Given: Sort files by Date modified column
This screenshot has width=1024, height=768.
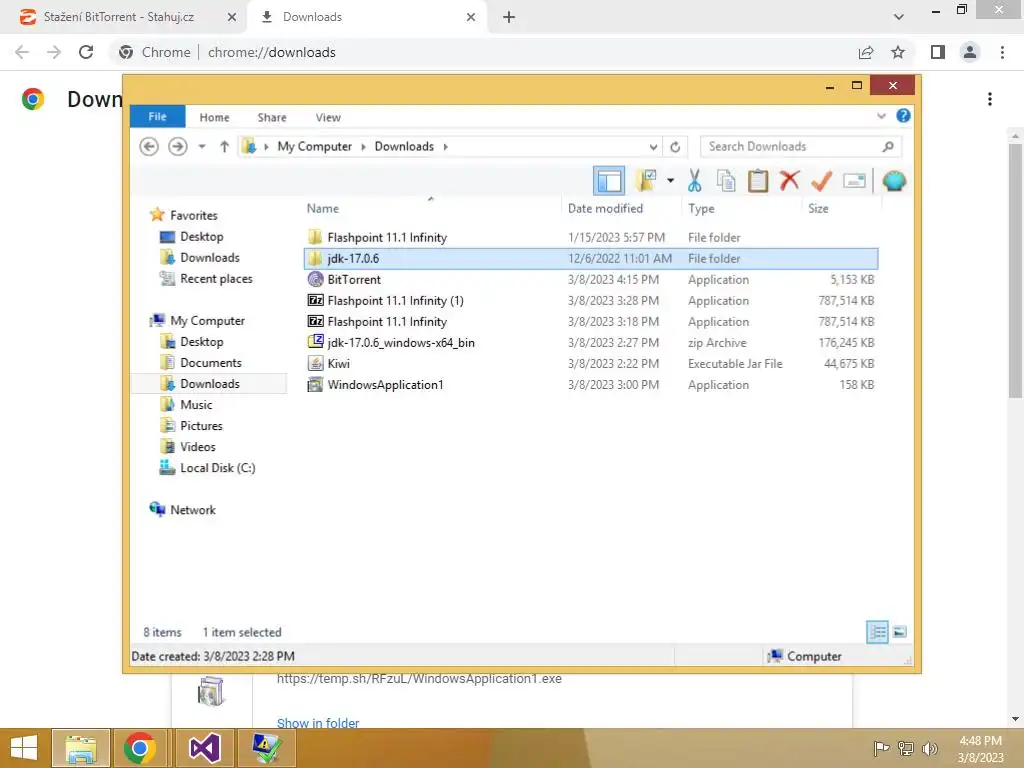Looking at the screenshot, I should tap(605, 208).
